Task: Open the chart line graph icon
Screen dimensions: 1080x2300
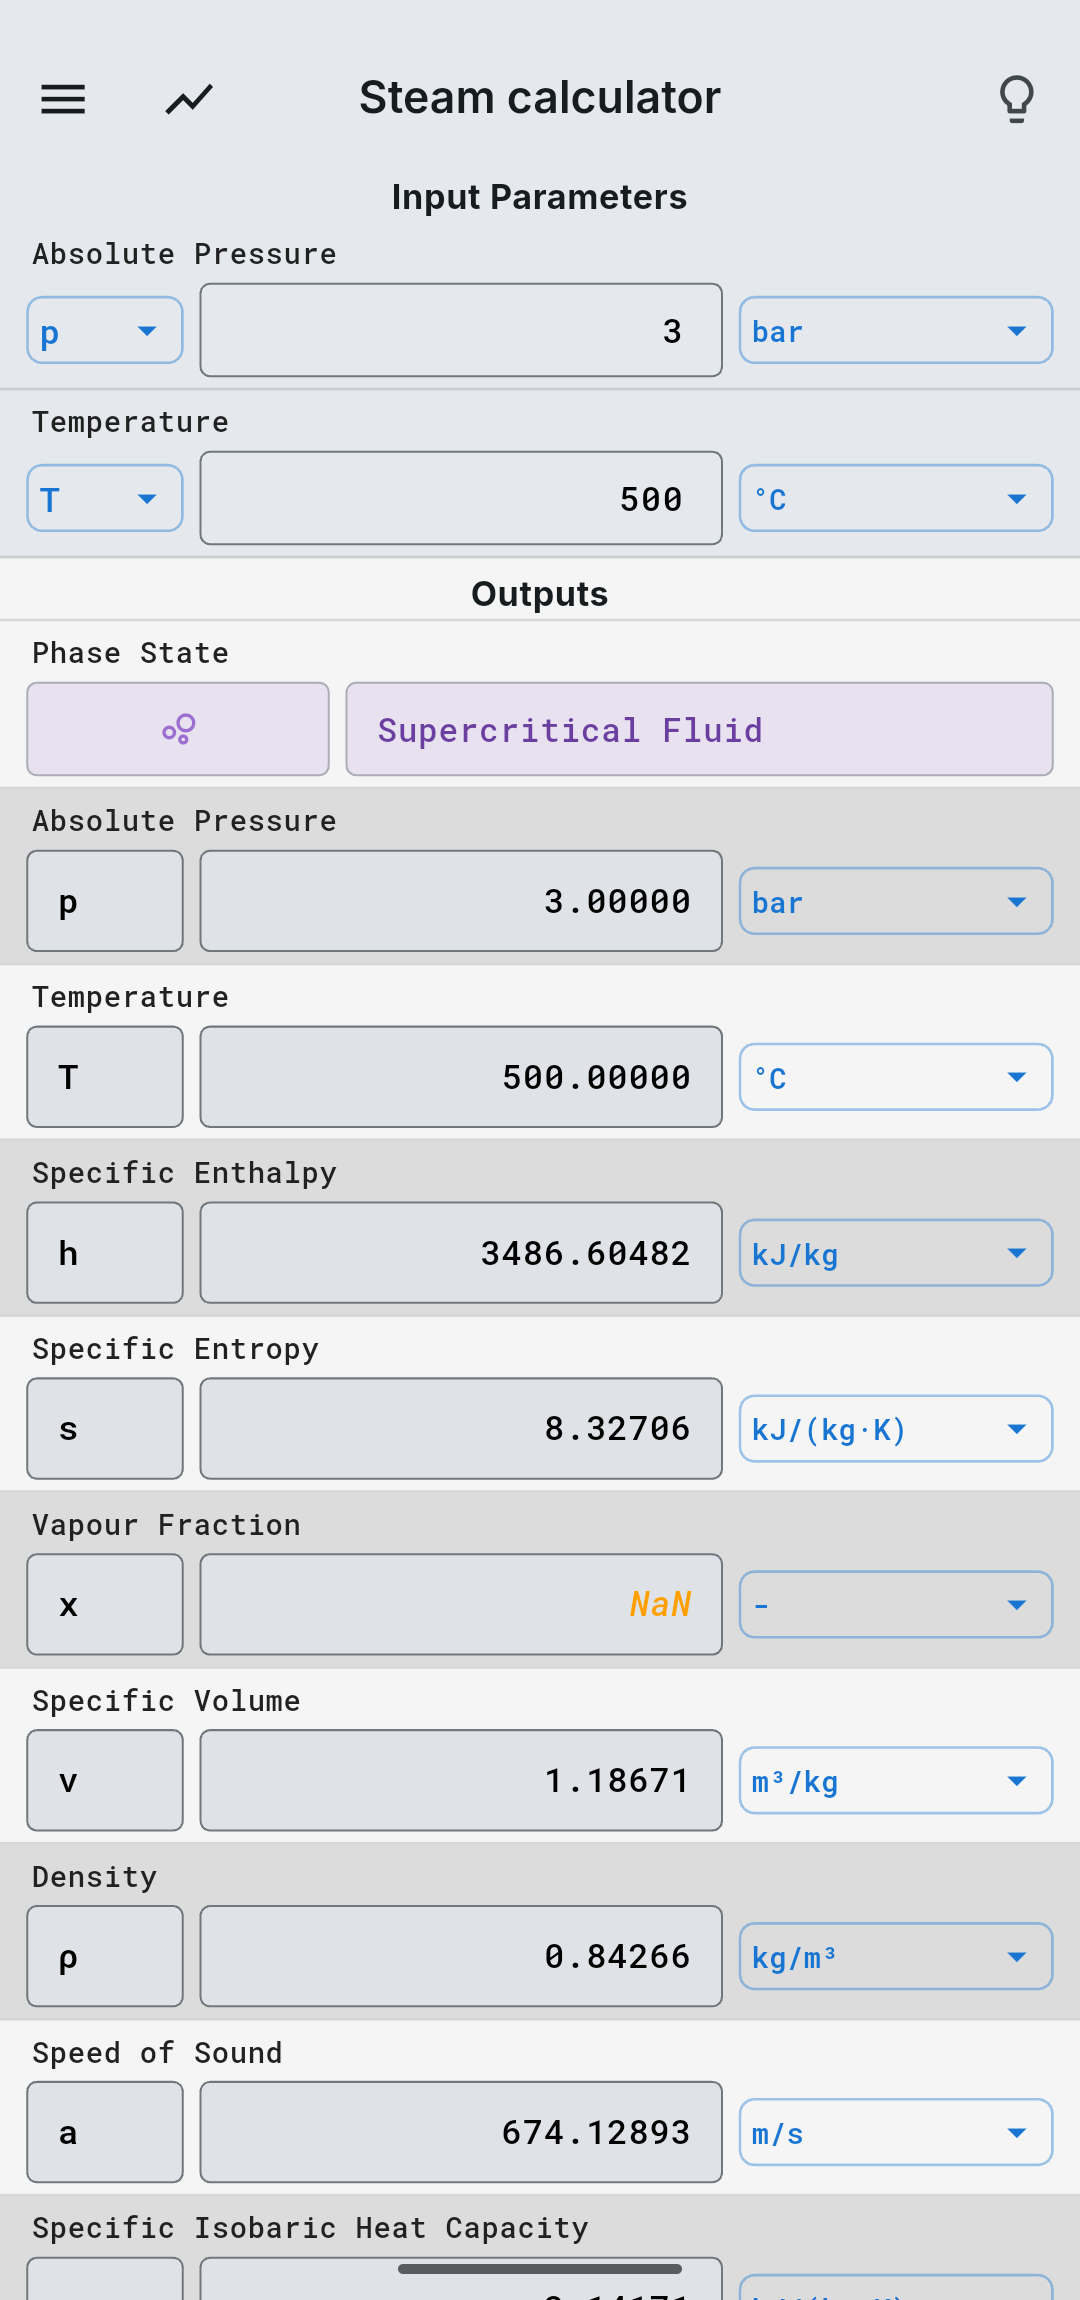Action: coord(189,99)
